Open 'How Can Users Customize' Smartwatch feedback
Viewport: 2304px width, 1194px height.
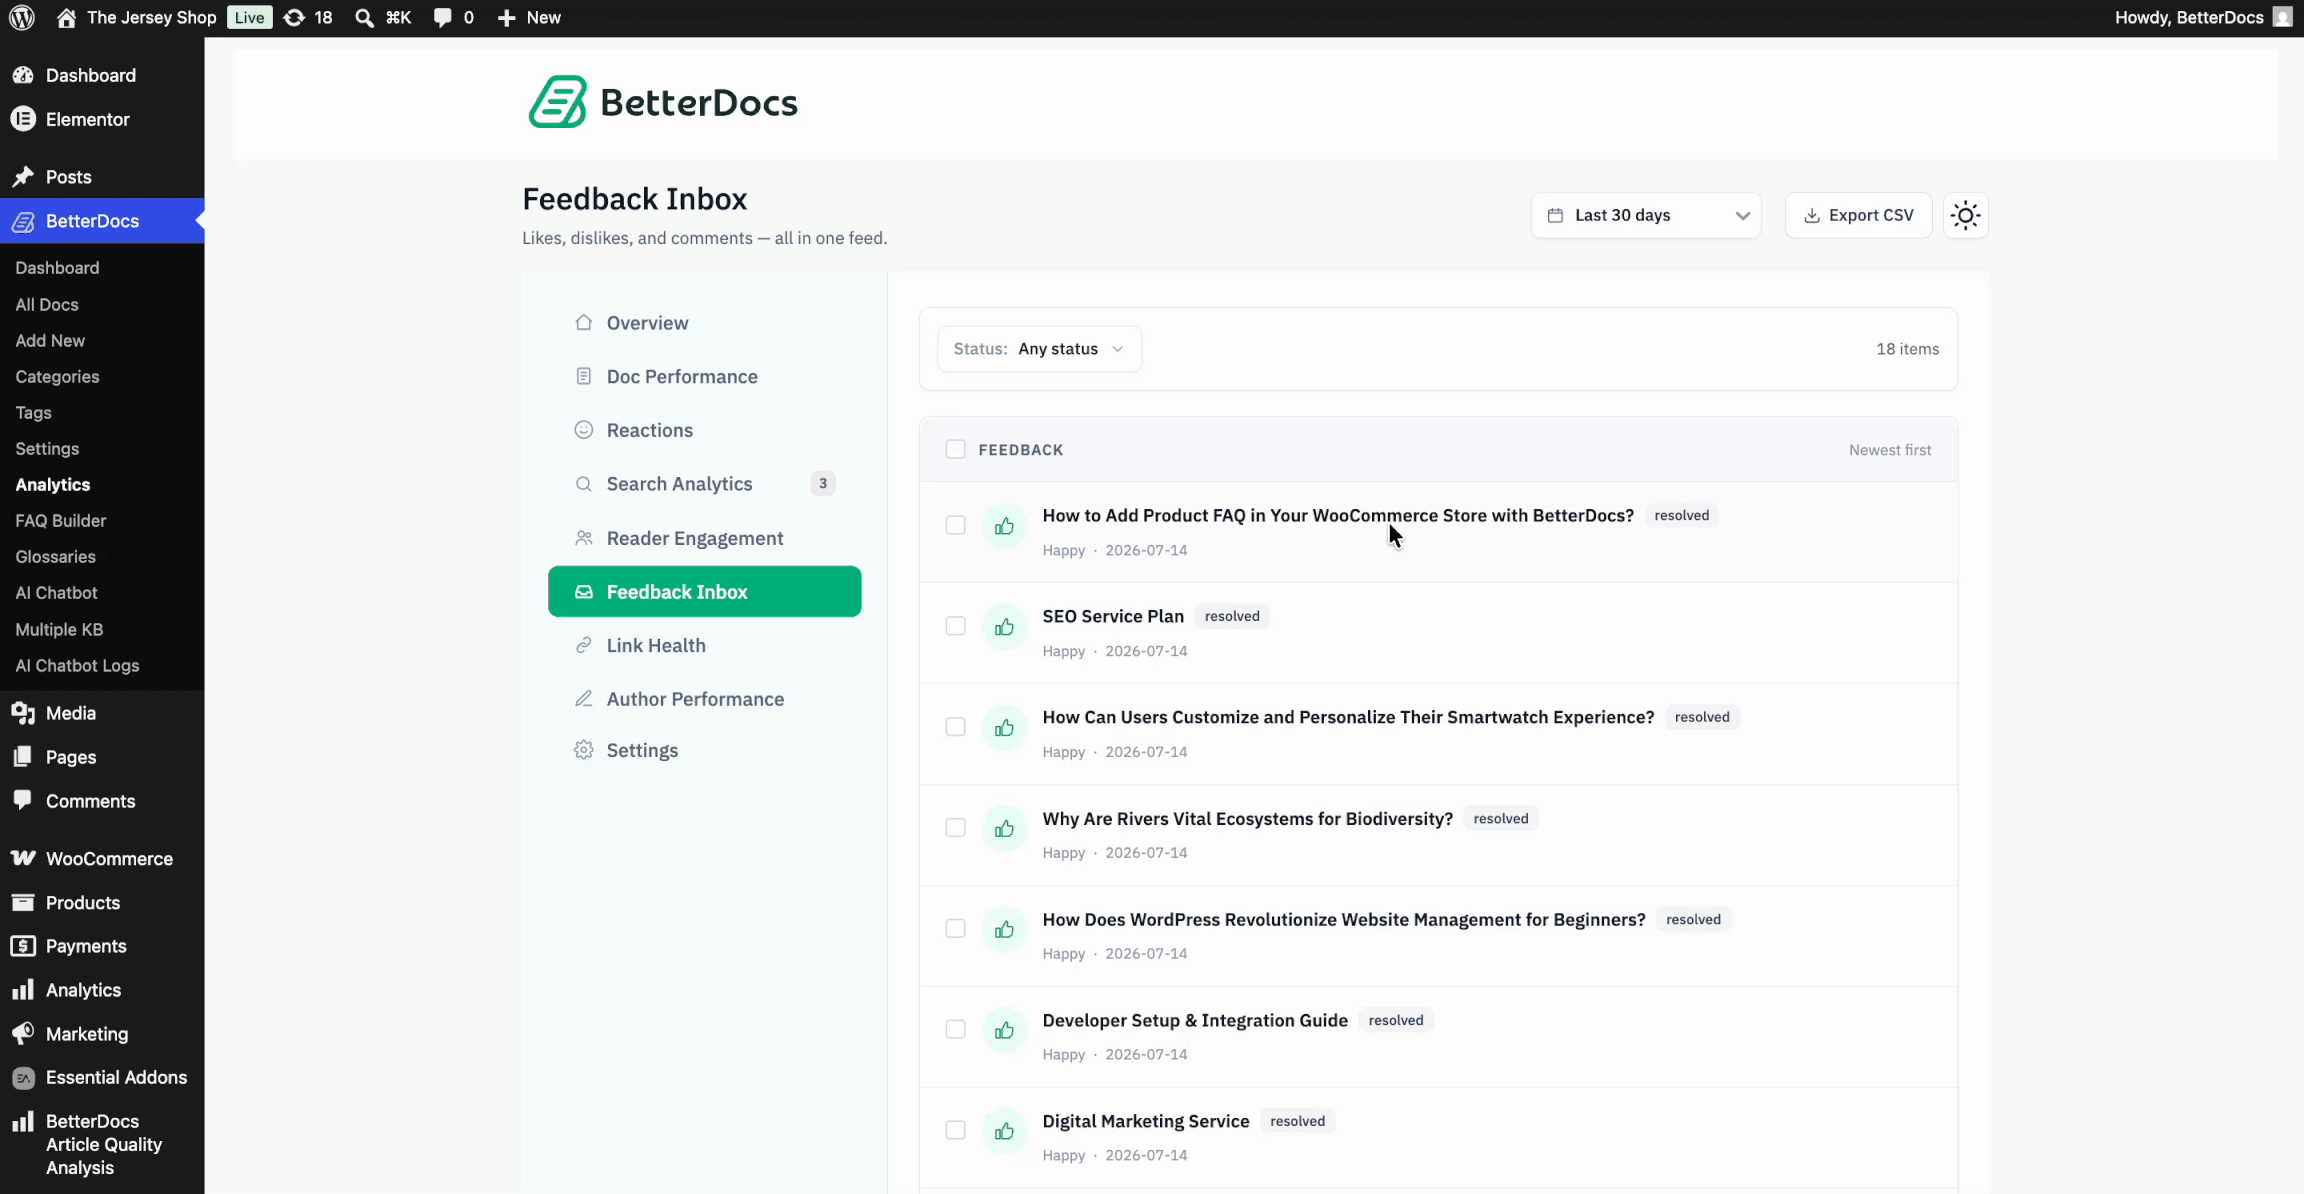click(1348, 717)
